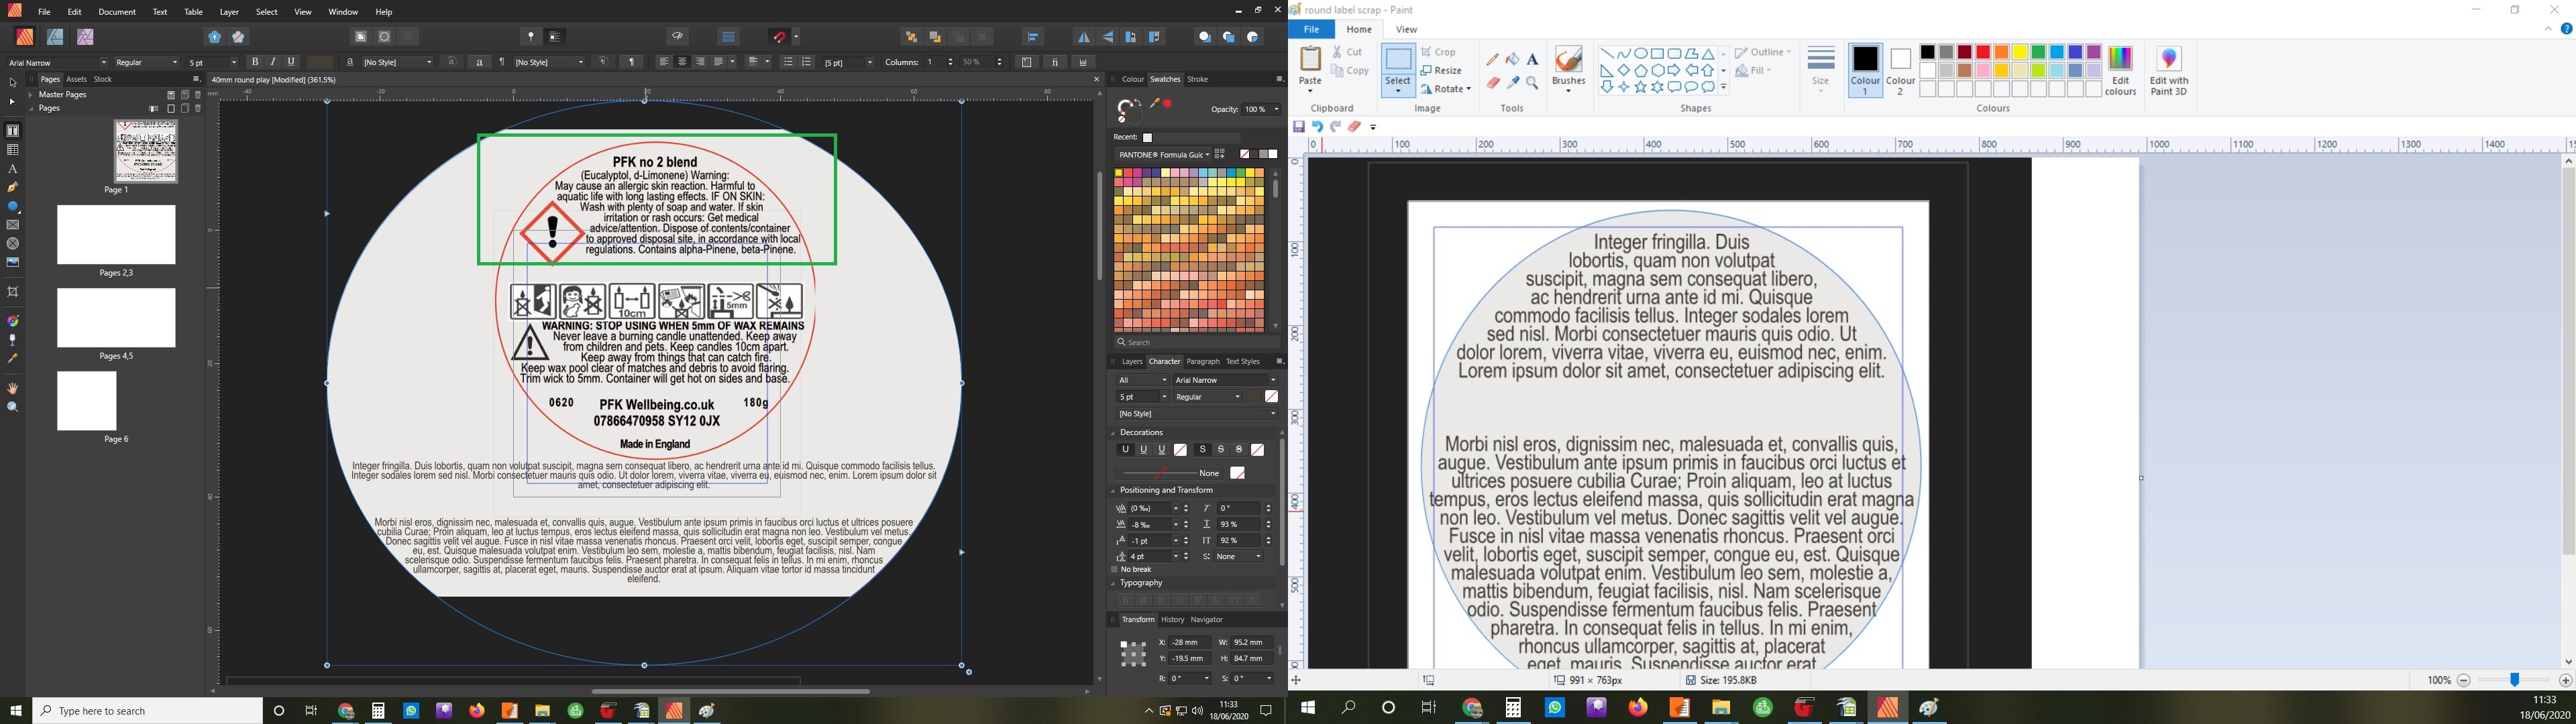Switch to the Stroke tab

[1197, 79]
